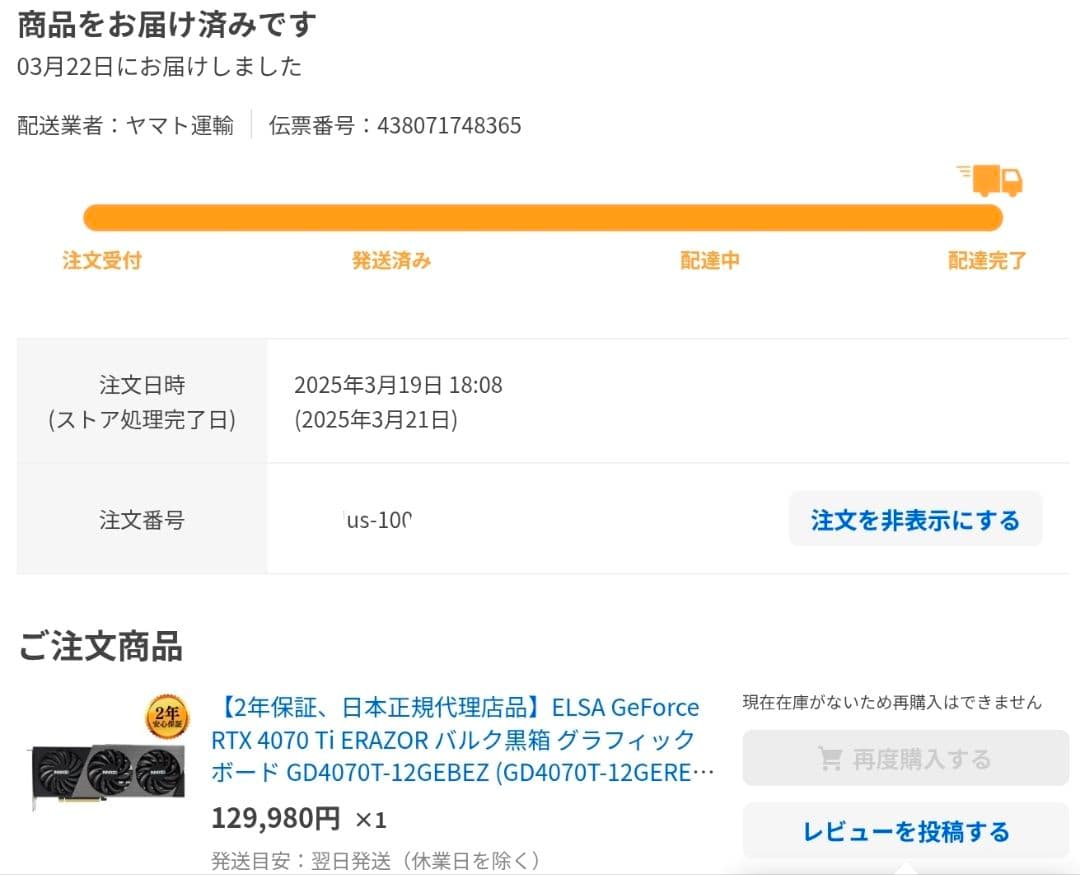The width and height of the screenshot is (1080, 875).
Task: Click the 配達中 stage label
Action: [x=708, y=260]
